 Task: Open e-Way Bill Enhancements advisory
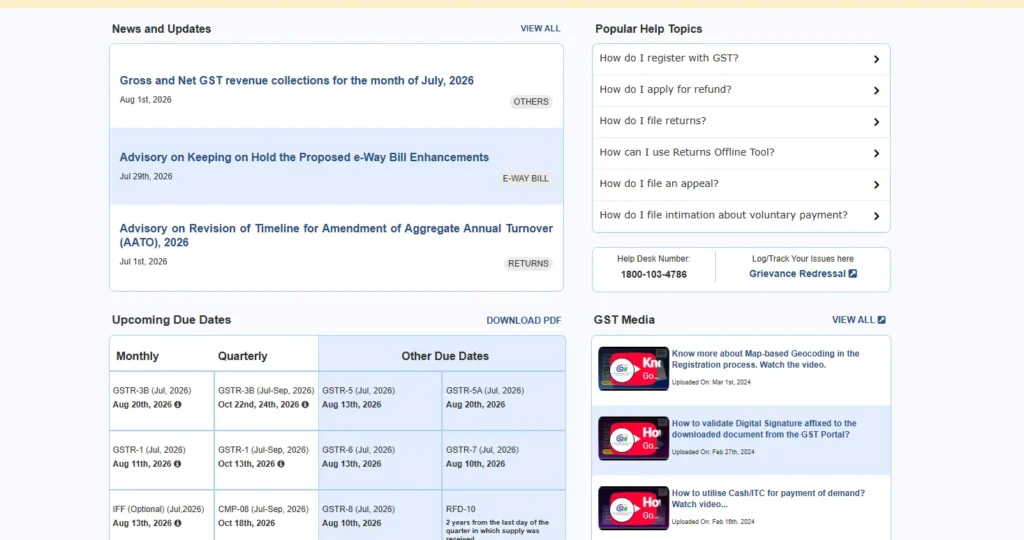[304, 157]
